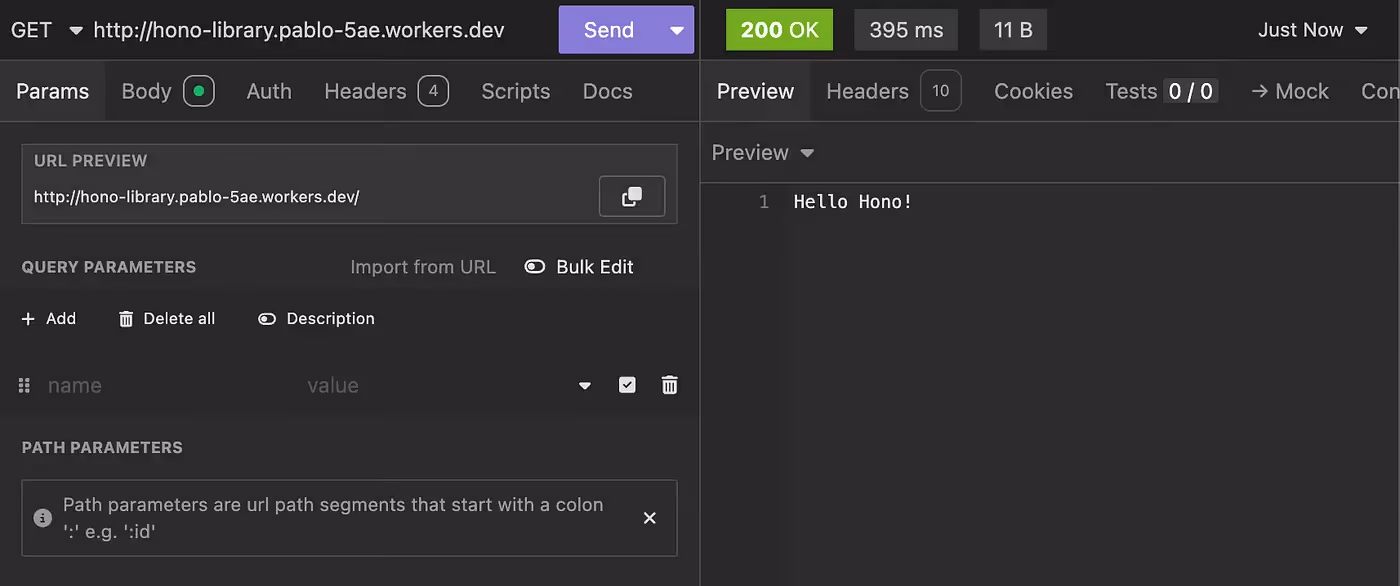Open the Scripts tab
Screen dimensions: 1400x586
point(516,91)
